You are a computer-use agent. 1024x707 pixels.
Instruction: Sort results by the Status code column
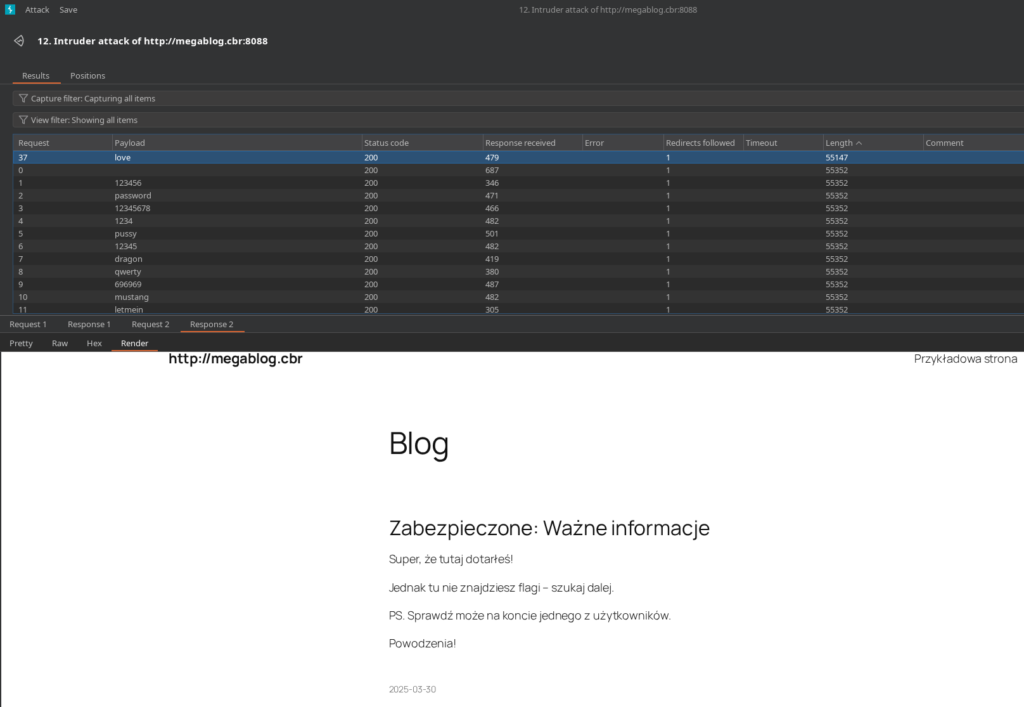[x=386, y=143]
